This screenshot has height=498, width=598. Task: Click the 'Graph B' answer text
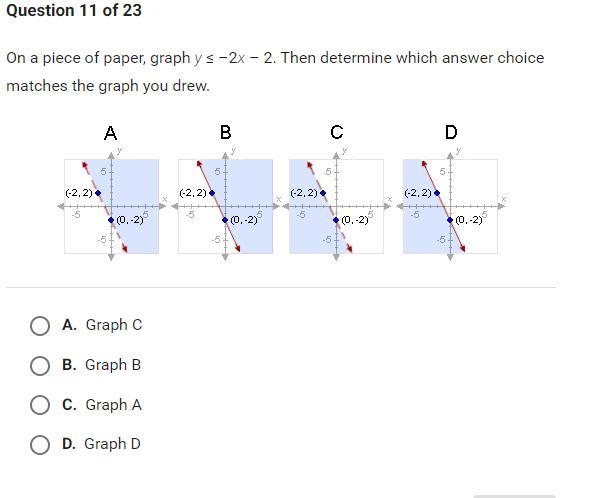coord(113,365)
